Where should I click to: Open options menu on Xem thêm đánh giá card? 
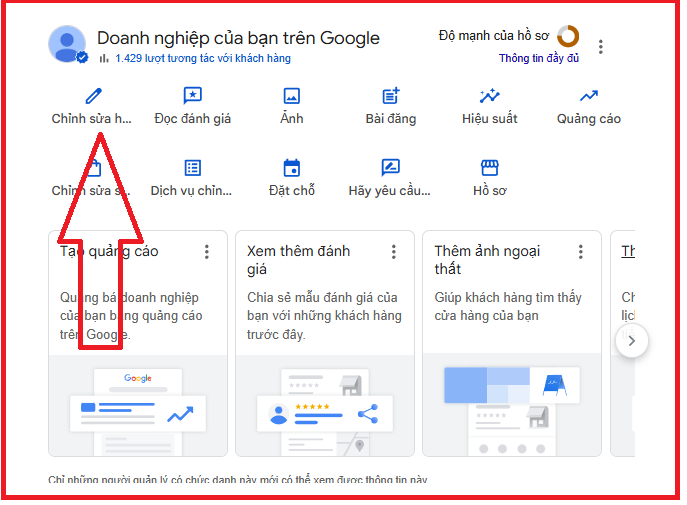[x=394, y=252]
